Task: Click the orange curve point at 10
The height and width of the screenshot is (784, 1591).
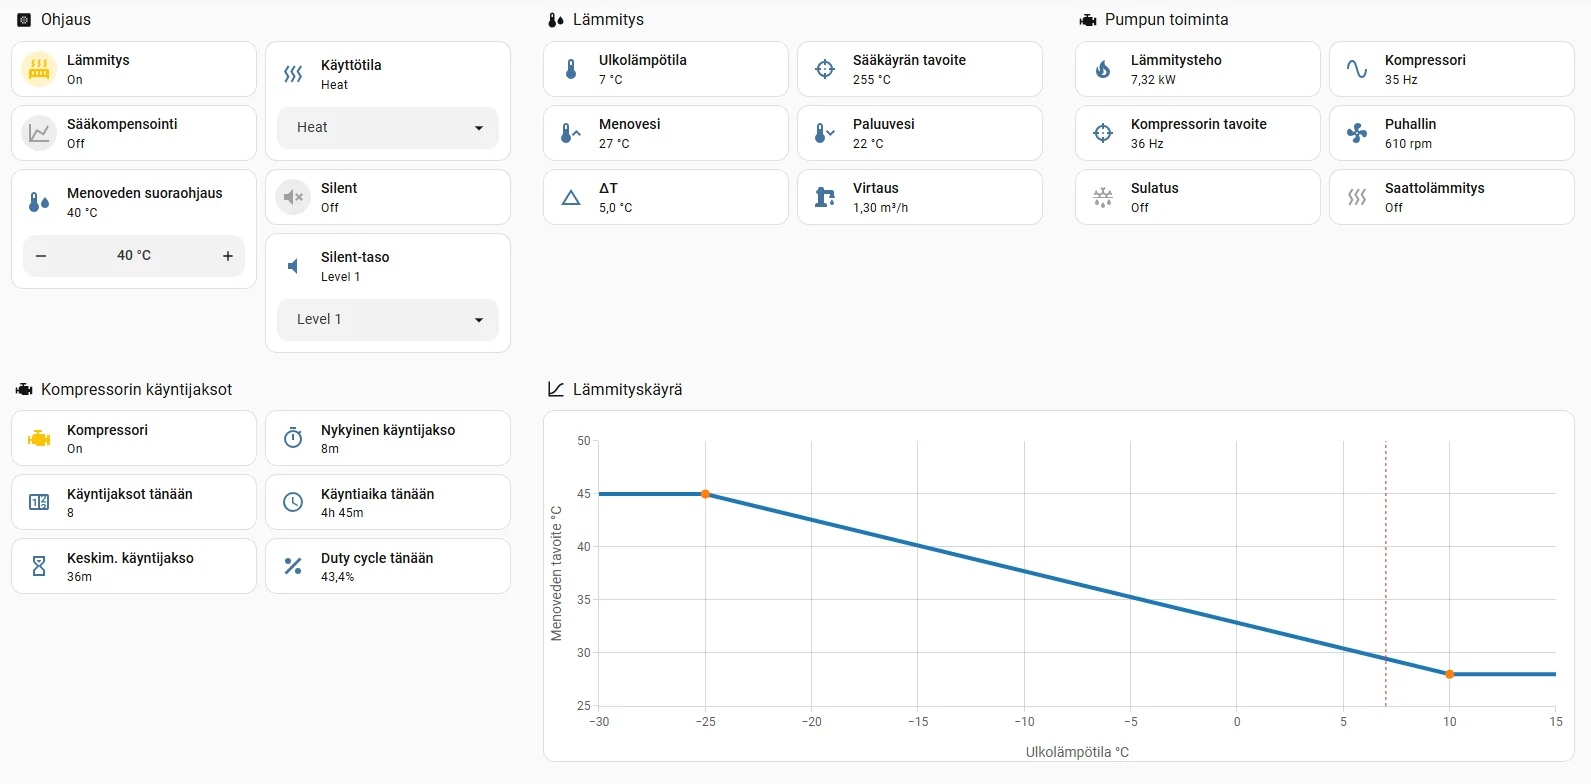Action: (1449, 674)
